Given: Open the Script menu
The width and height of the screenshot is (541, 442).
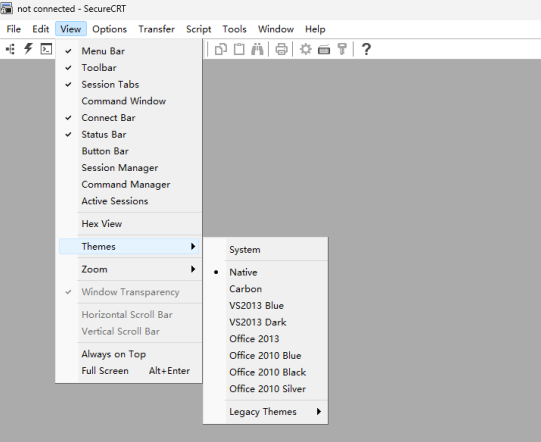Looking at the screenshot, I should 199,29.
